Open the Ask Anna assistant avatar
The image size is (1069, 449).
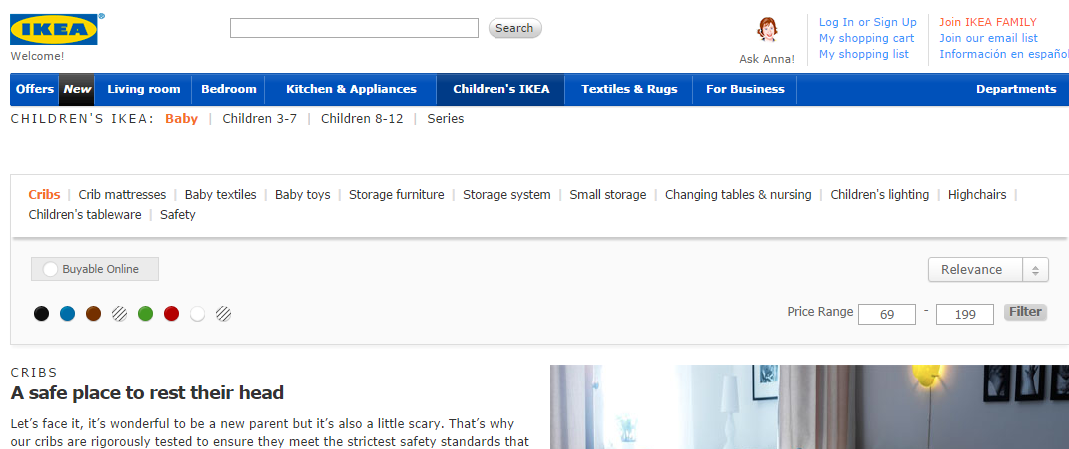click(x=767, y=31)
